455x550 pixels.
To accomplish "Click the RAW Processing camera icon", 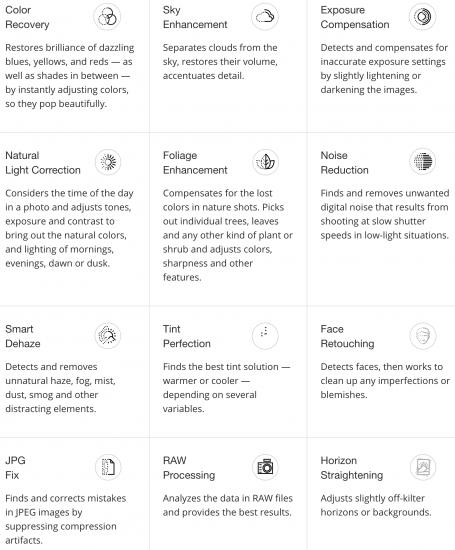I will click(x=265, y=467).
